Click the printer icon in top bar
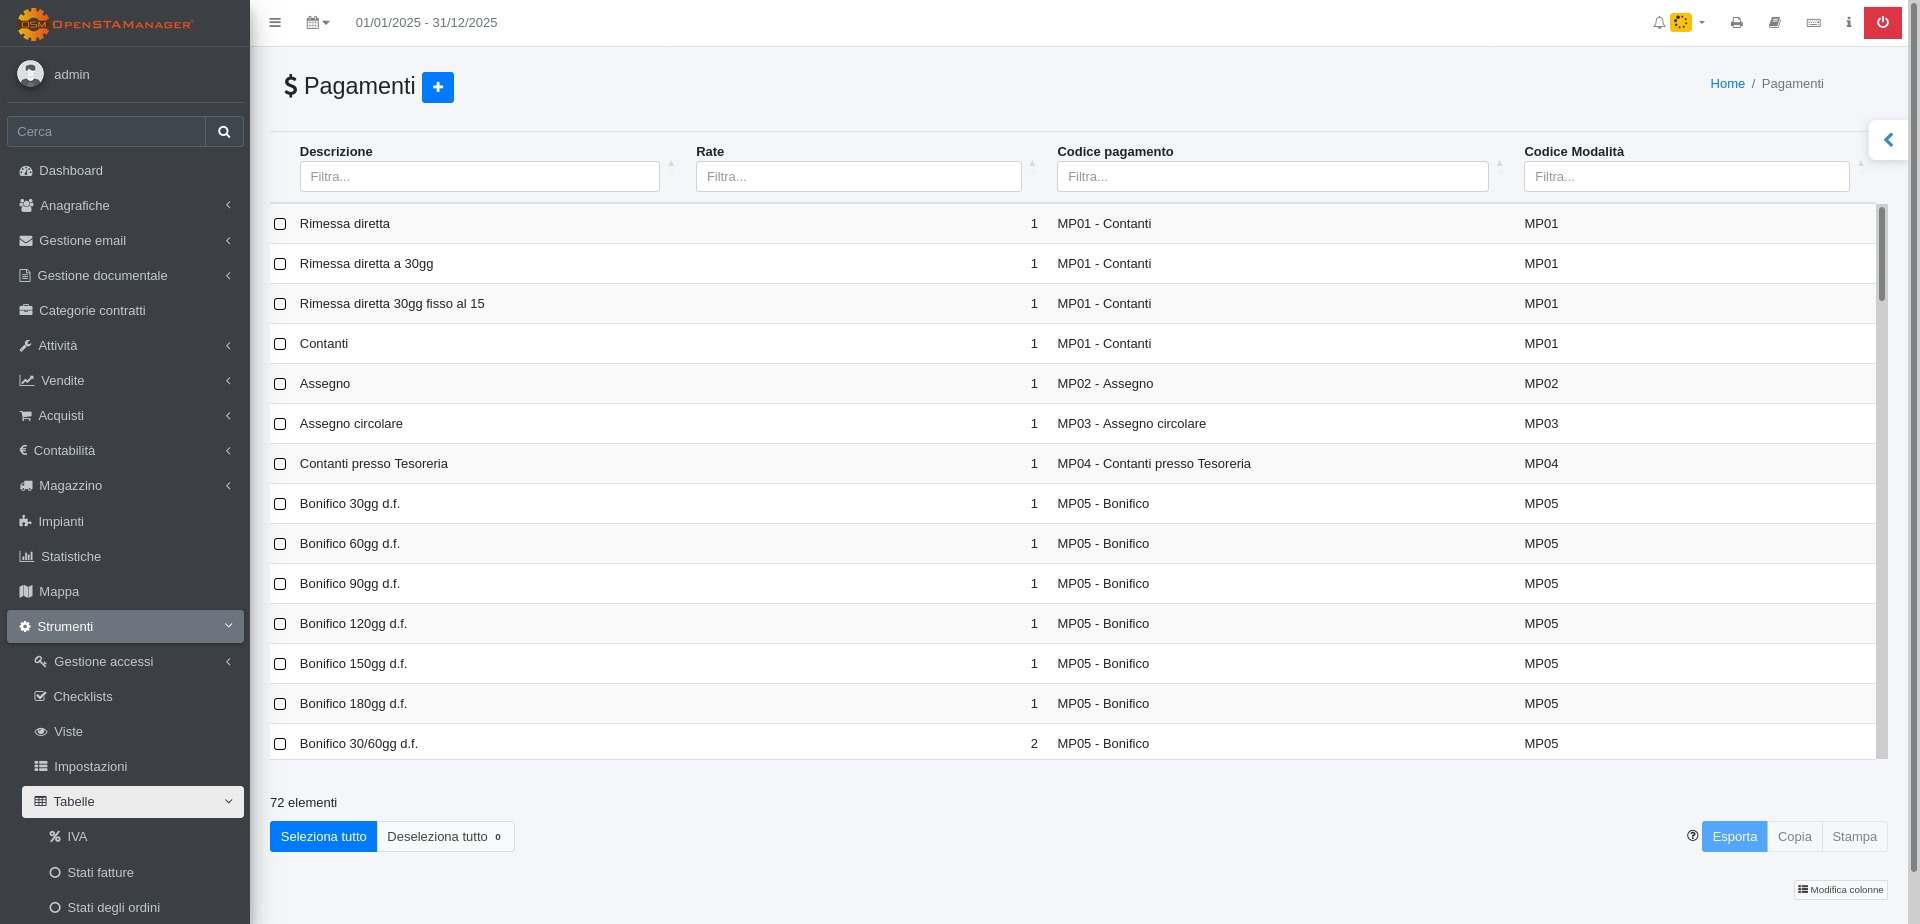The width and height of the screenshot is (1920, 924). [x=1737, y=23]
